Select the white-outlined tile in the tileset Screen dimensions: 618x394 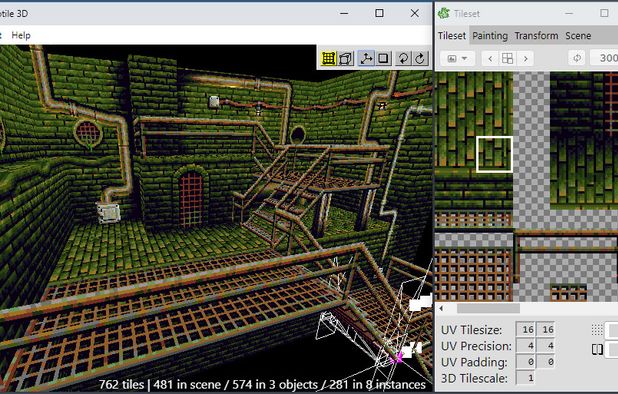click(x=494, y=154)
